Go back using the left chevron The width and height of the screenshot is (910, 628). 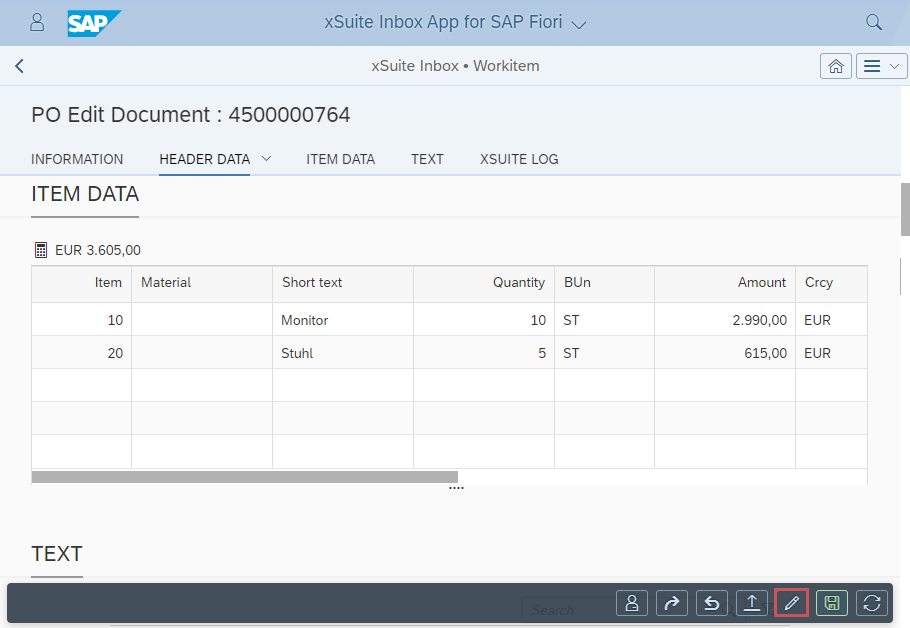pyautogui.click(x=19, y=66)
